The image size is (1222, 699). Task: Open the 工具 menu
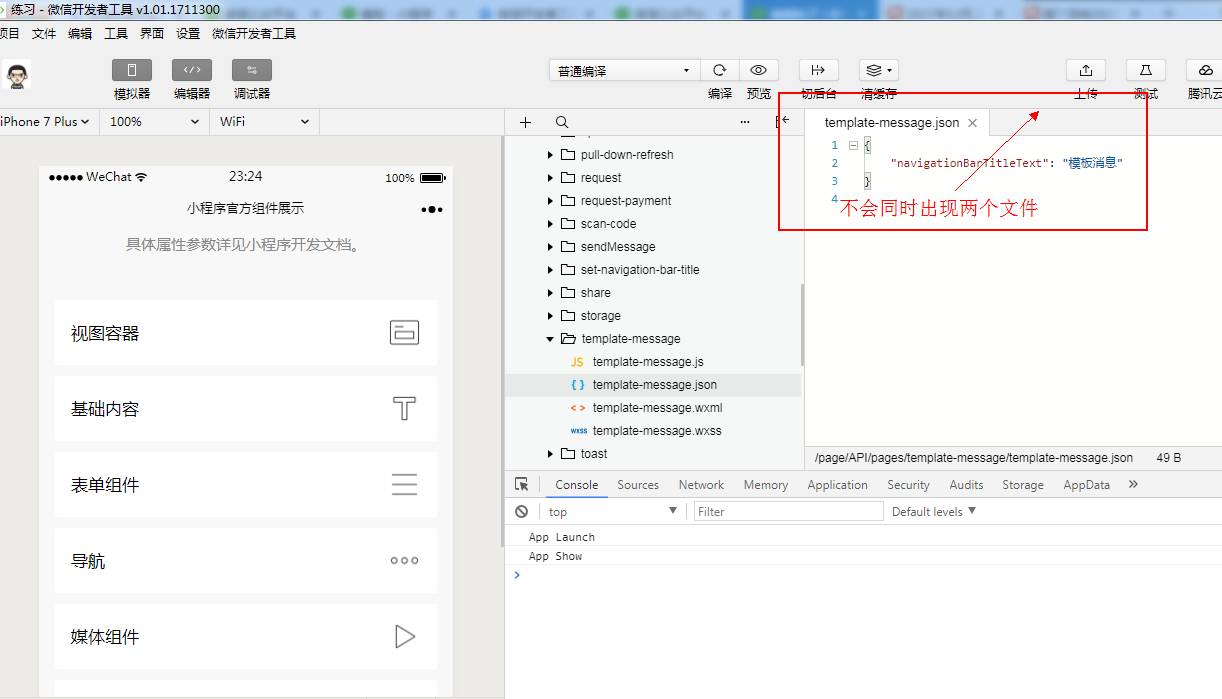(116, 33)
